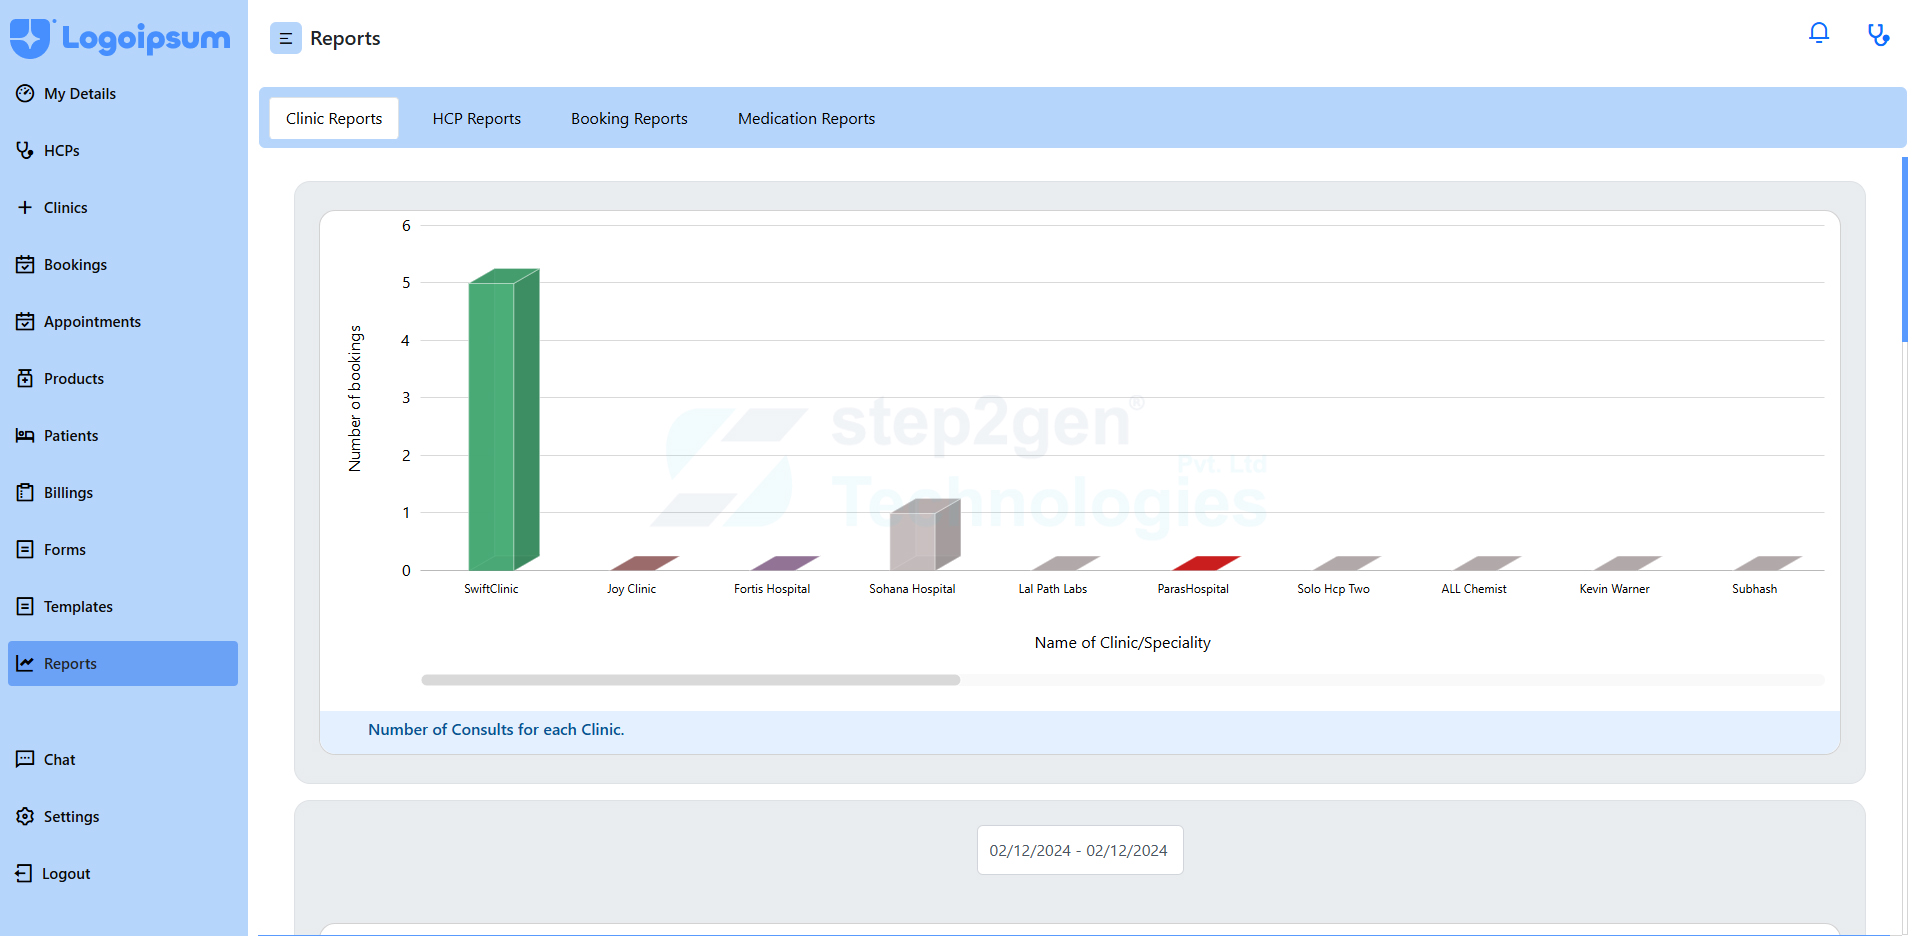Open Appointments page
The image size is (1917, 936).
click(123, 321)
